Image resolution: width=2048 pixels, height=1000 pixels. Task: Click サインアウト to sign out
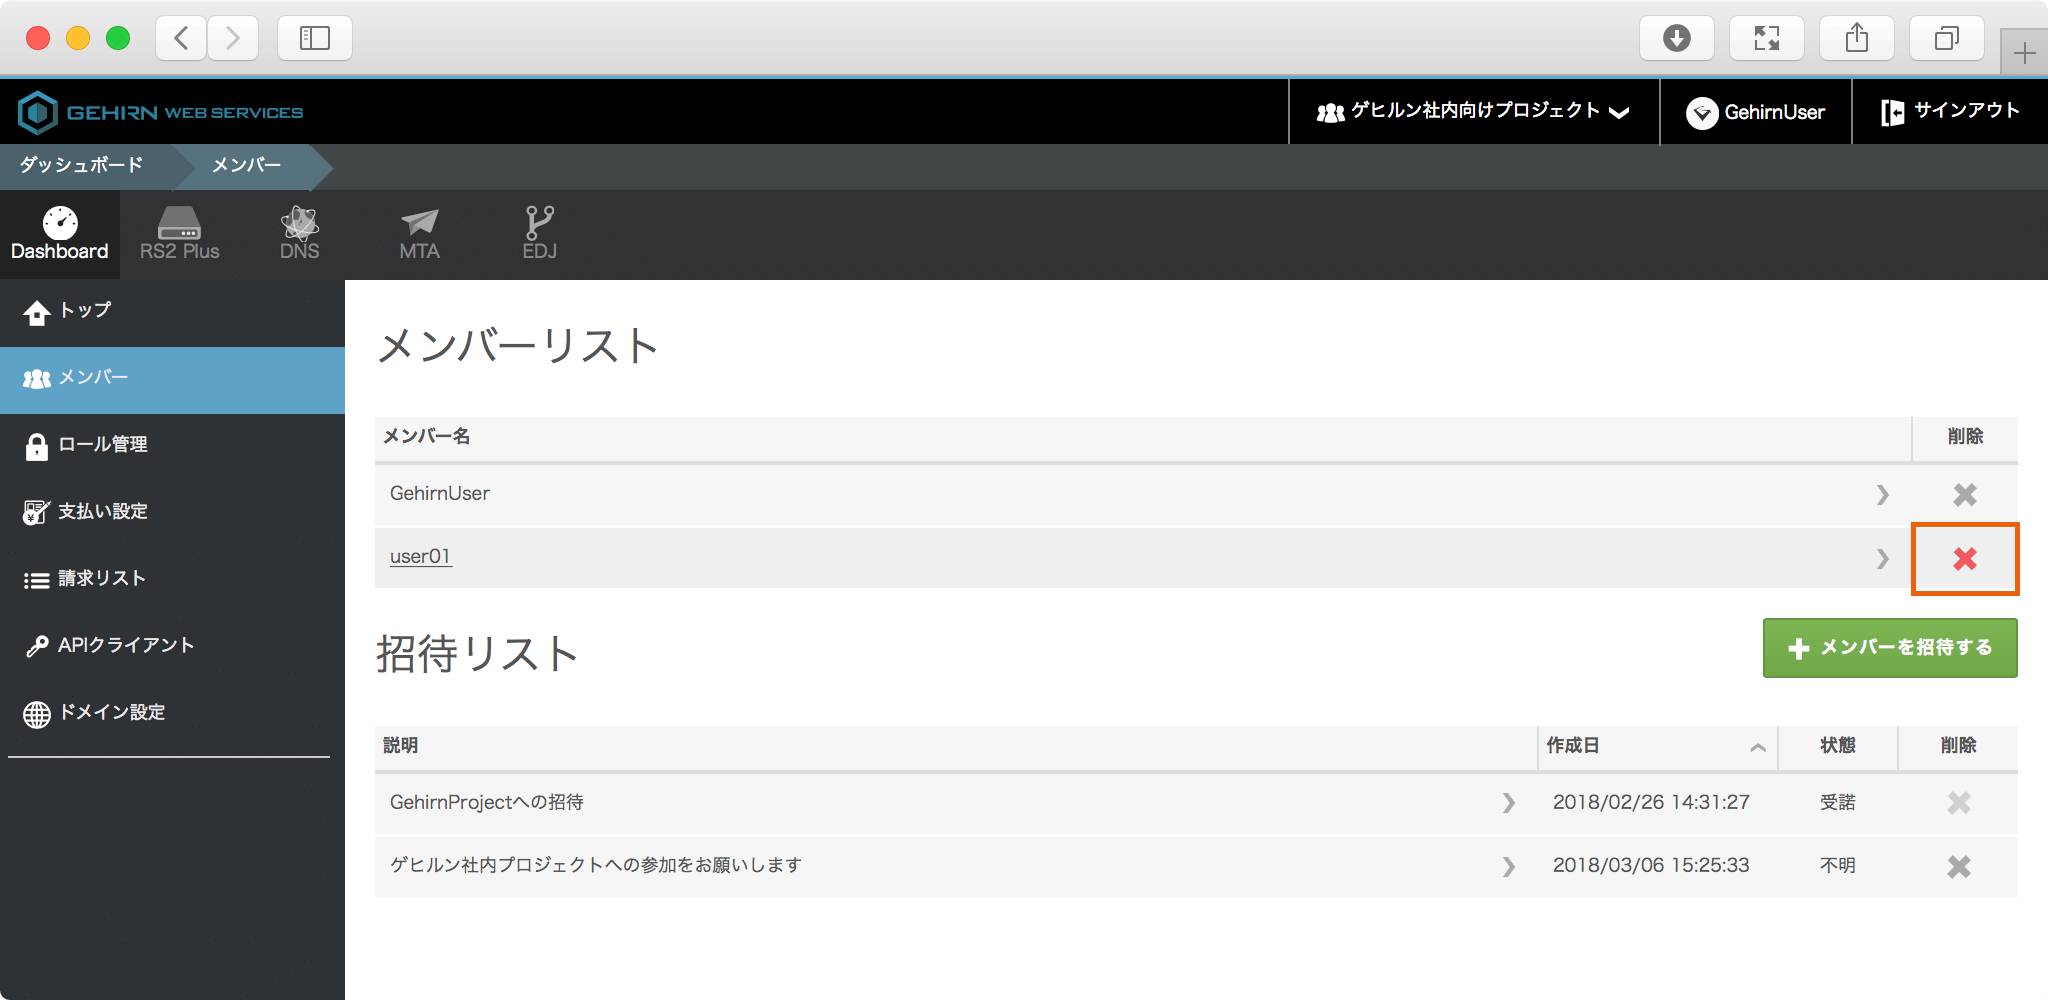[1950, 112]
